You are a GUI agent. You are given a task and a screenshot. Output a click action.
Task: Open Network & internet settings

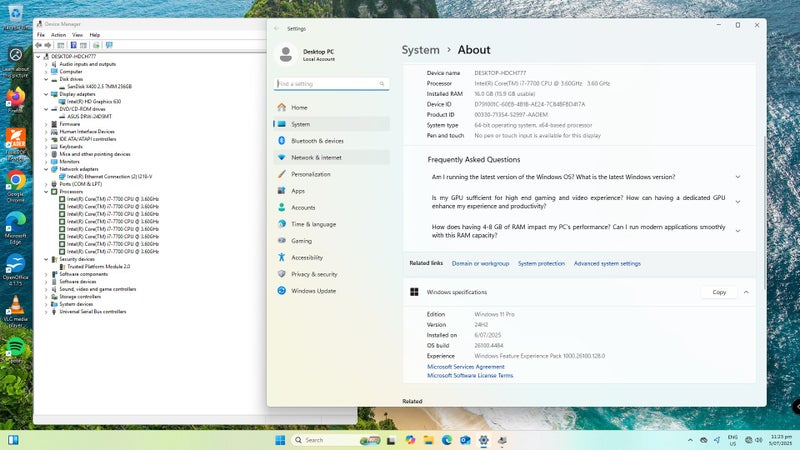pos(332,158)
